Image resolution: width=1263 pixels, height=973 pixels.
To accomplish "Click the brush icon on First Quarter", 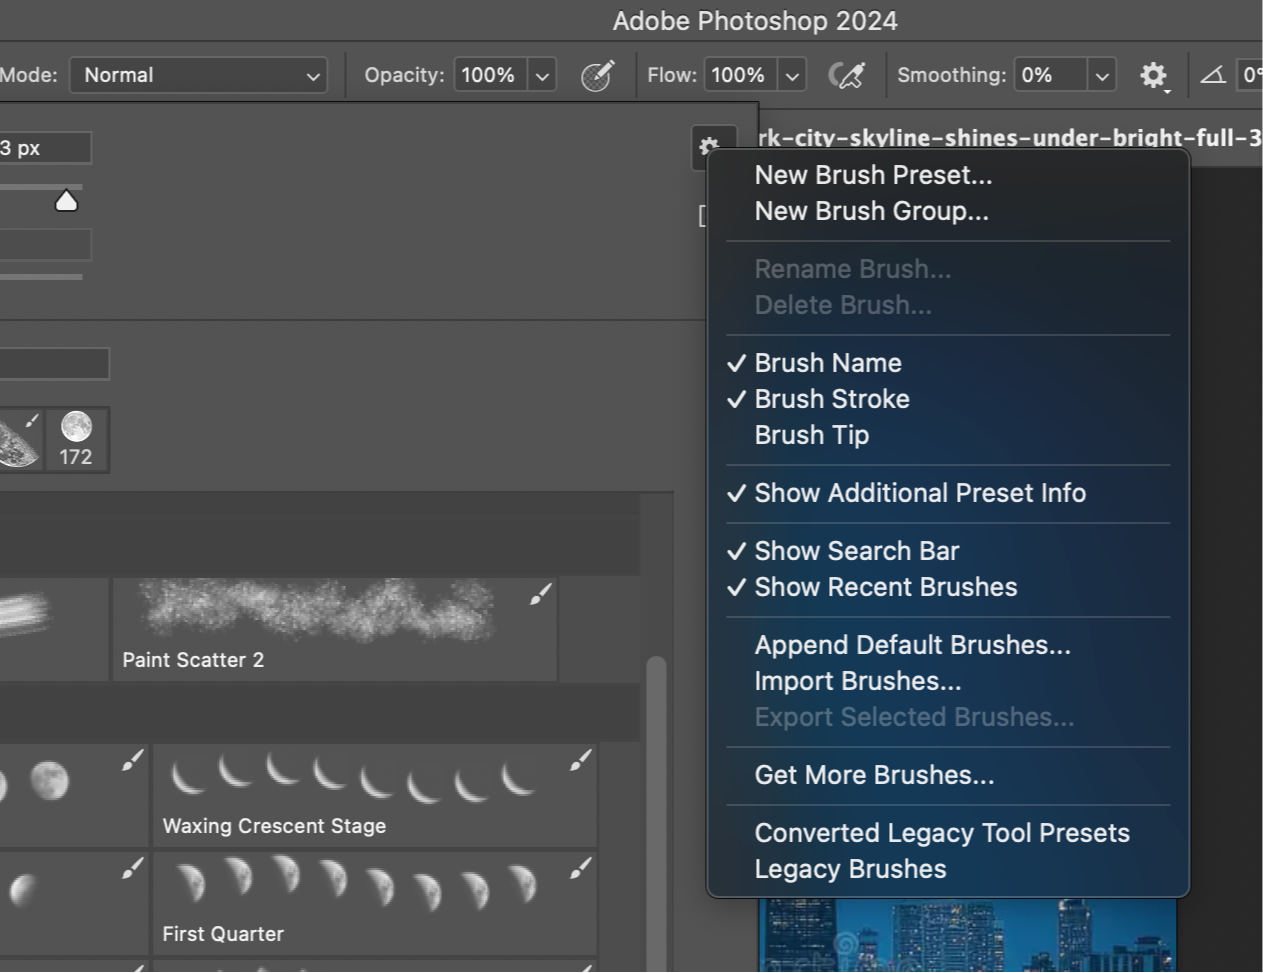I will coord(580,869).
